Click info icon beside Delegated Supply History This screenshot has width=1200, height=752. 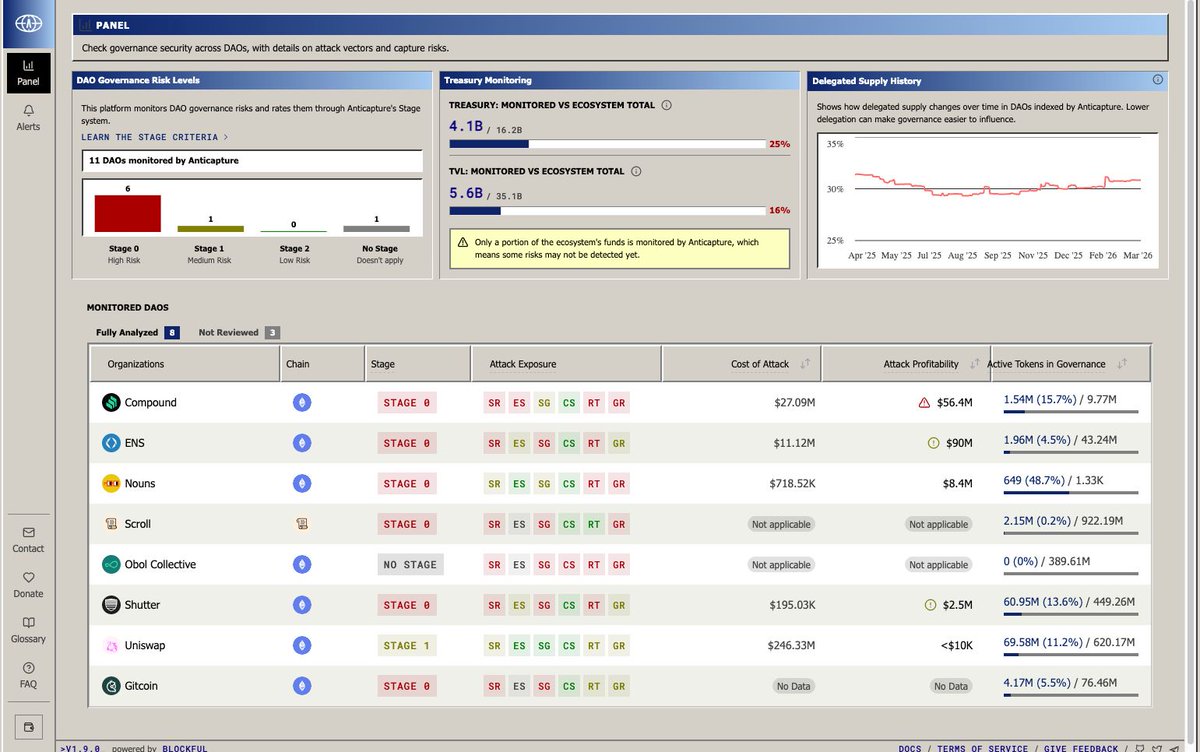click(1157, 80)
